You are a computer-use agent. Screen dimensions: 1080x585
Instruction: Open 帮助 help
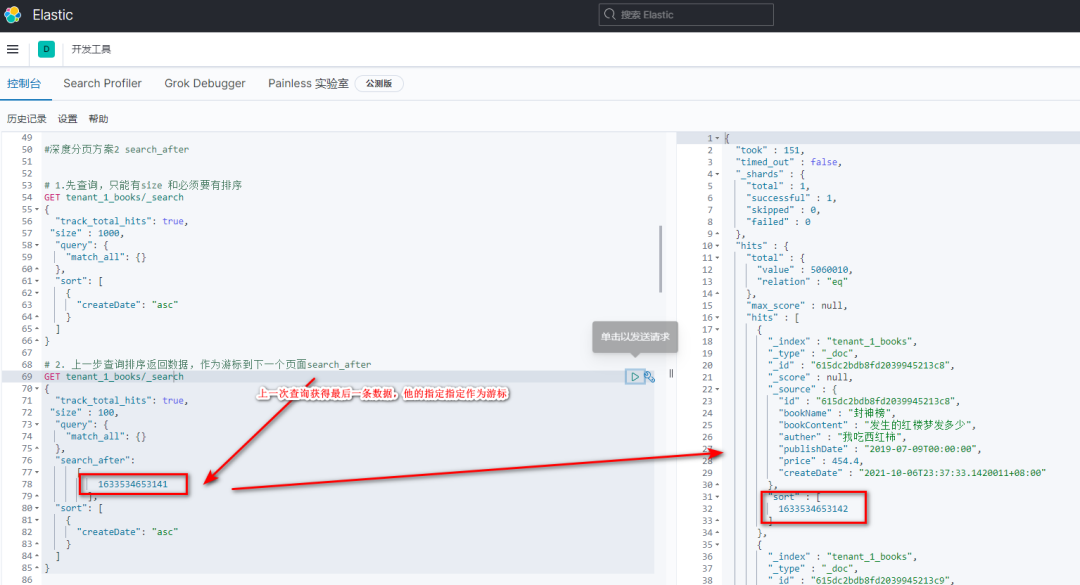[98, 119]
